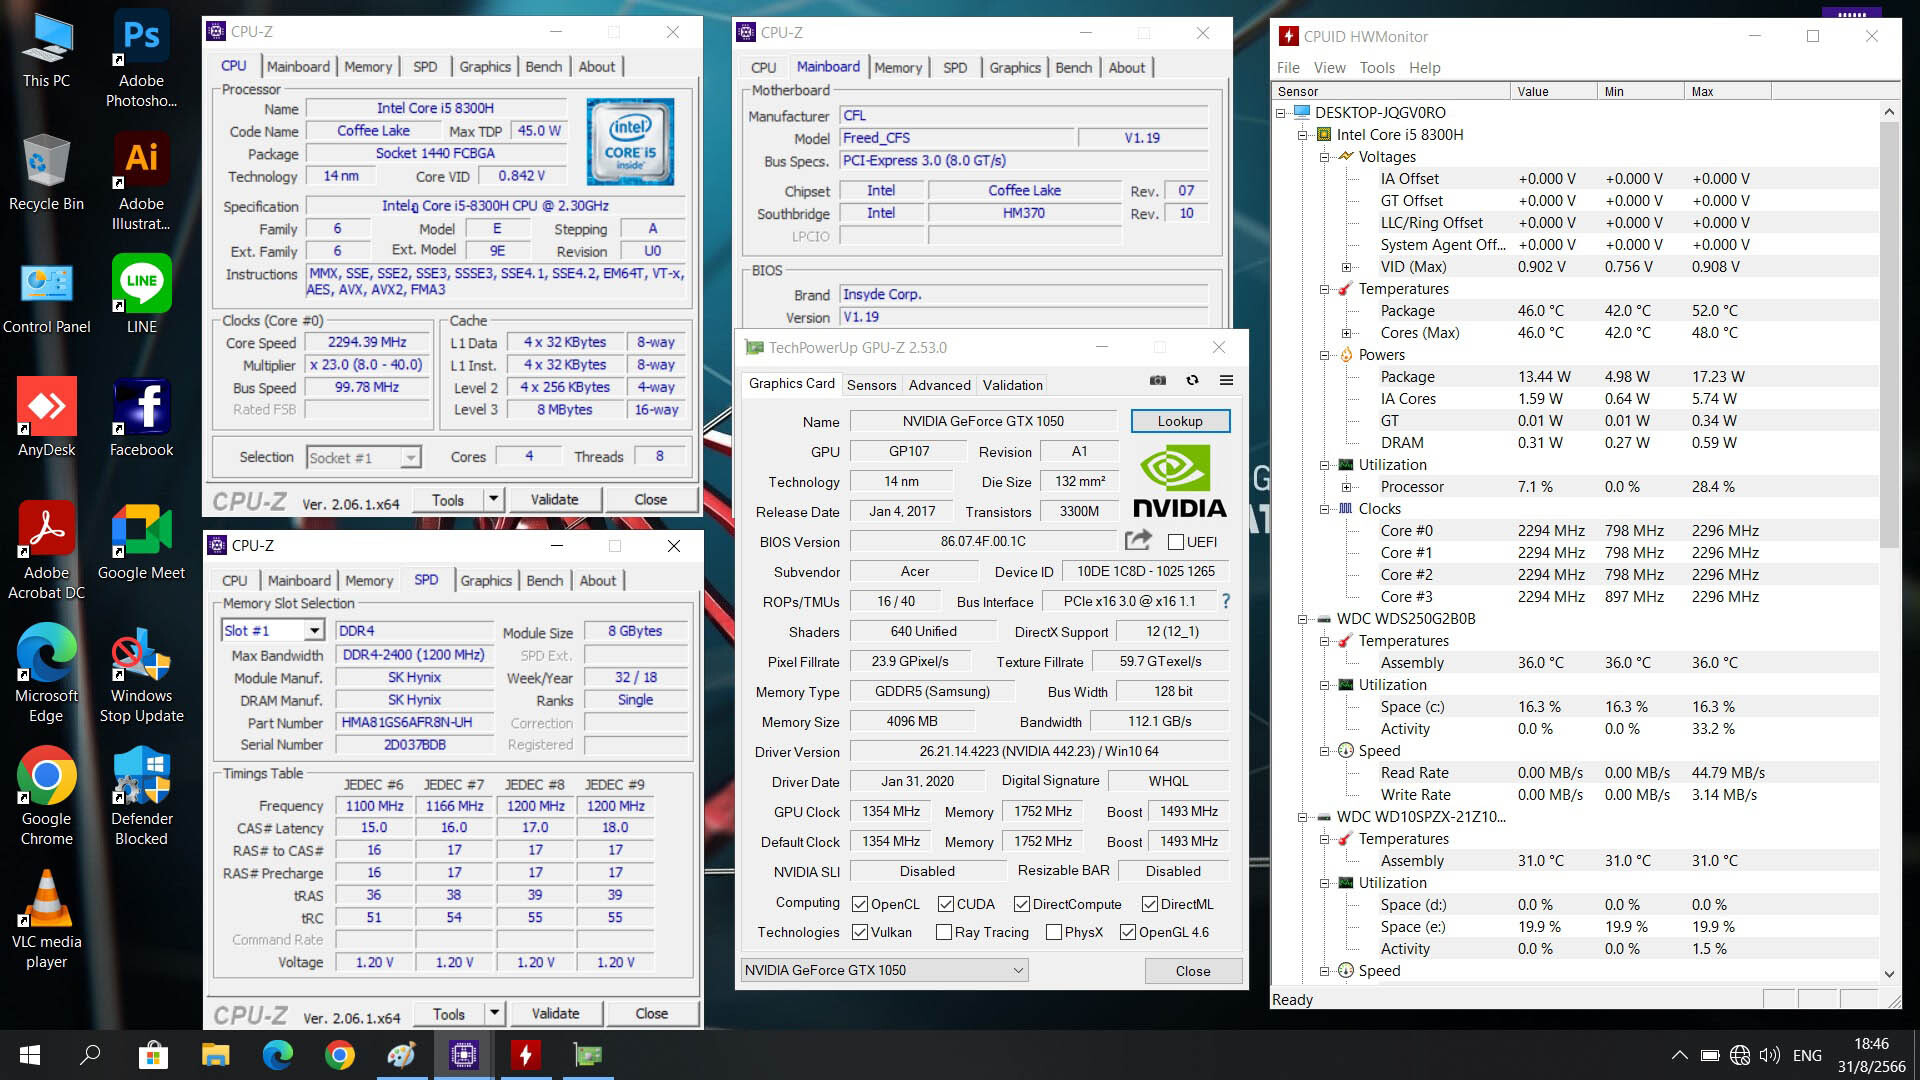Viewport: 1920px width, 1080px height.
Task: Toggle PhysX checkbox in GPU-Z
Action: click(1054, 932)
